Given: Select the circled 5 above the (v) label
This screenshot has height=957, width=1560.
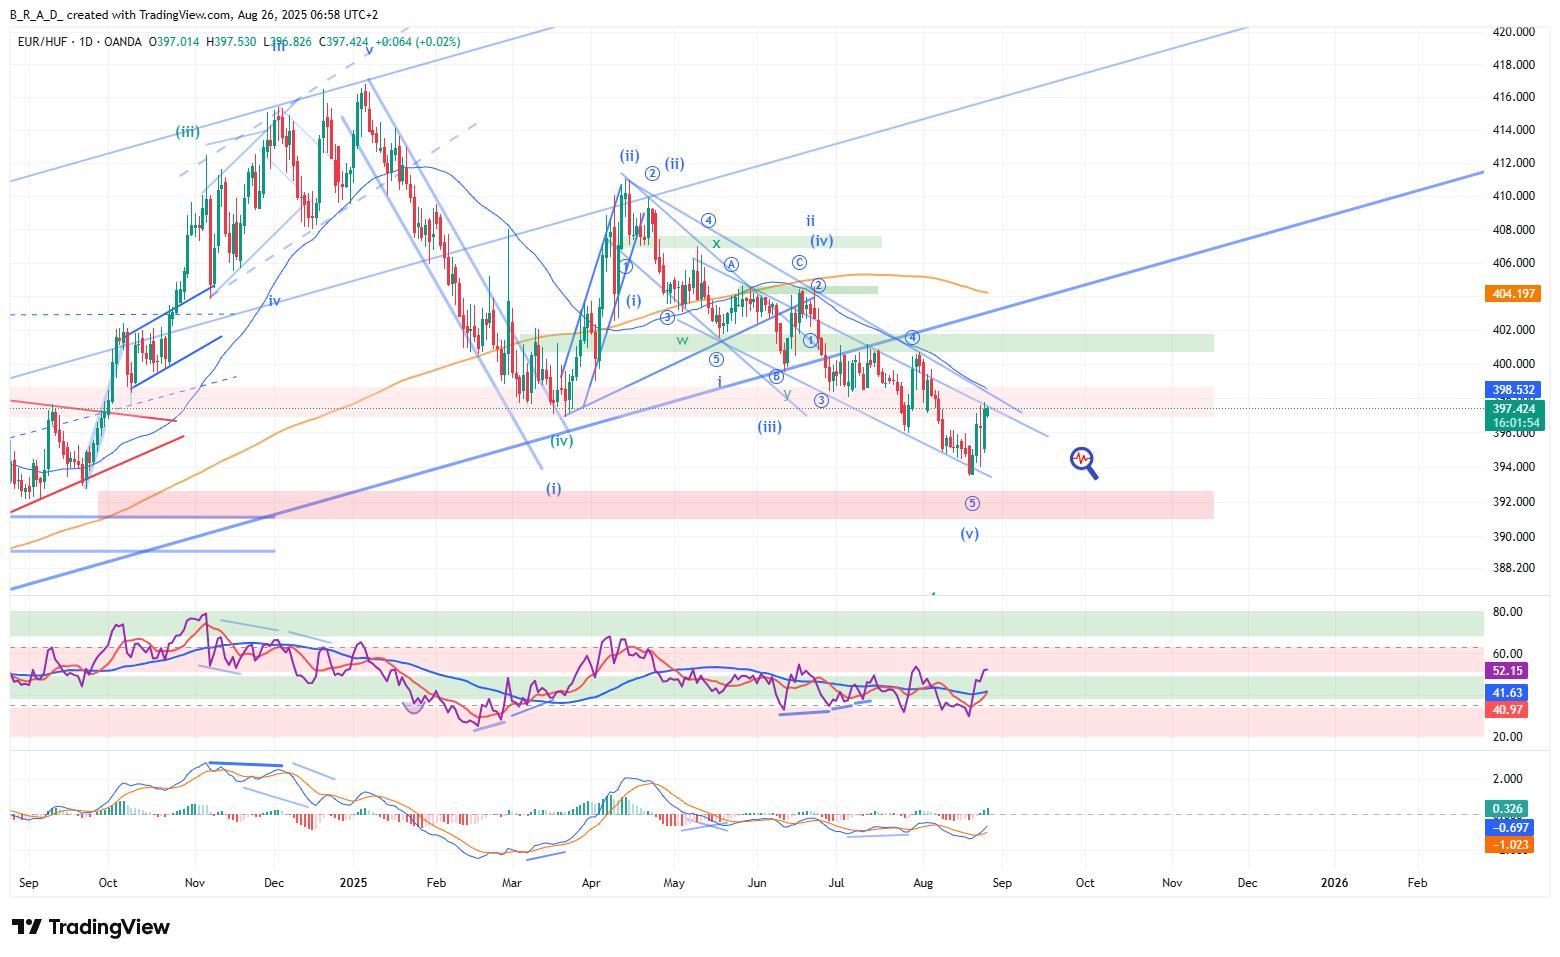Looking at the screenshot, I should (x=972, y=503).
